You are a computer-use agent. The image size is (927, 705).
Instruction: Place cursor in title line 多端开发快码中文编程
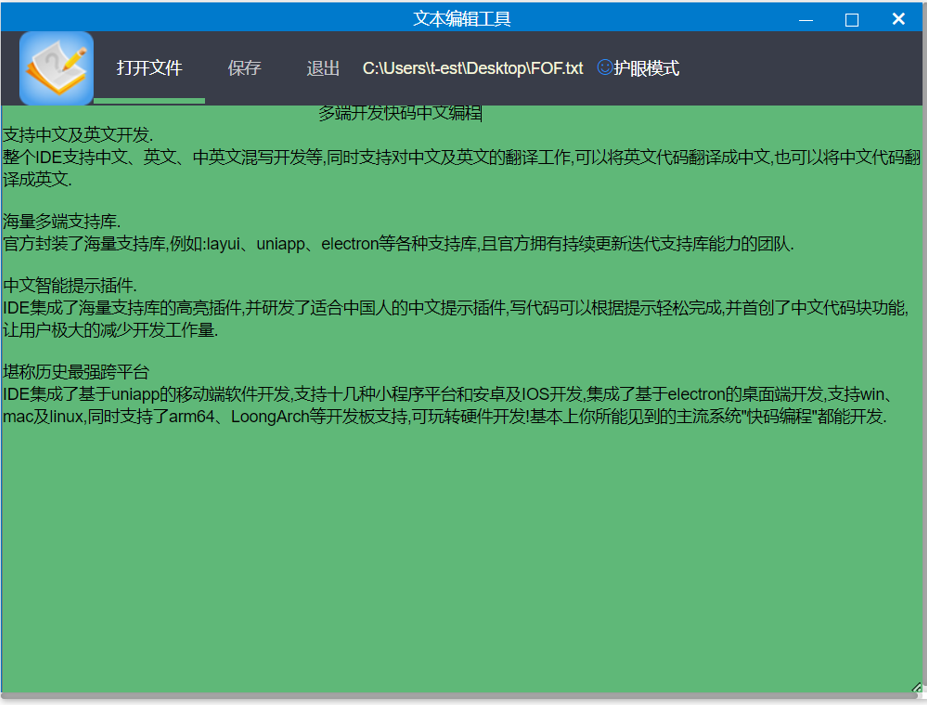[x=400, y=112]
